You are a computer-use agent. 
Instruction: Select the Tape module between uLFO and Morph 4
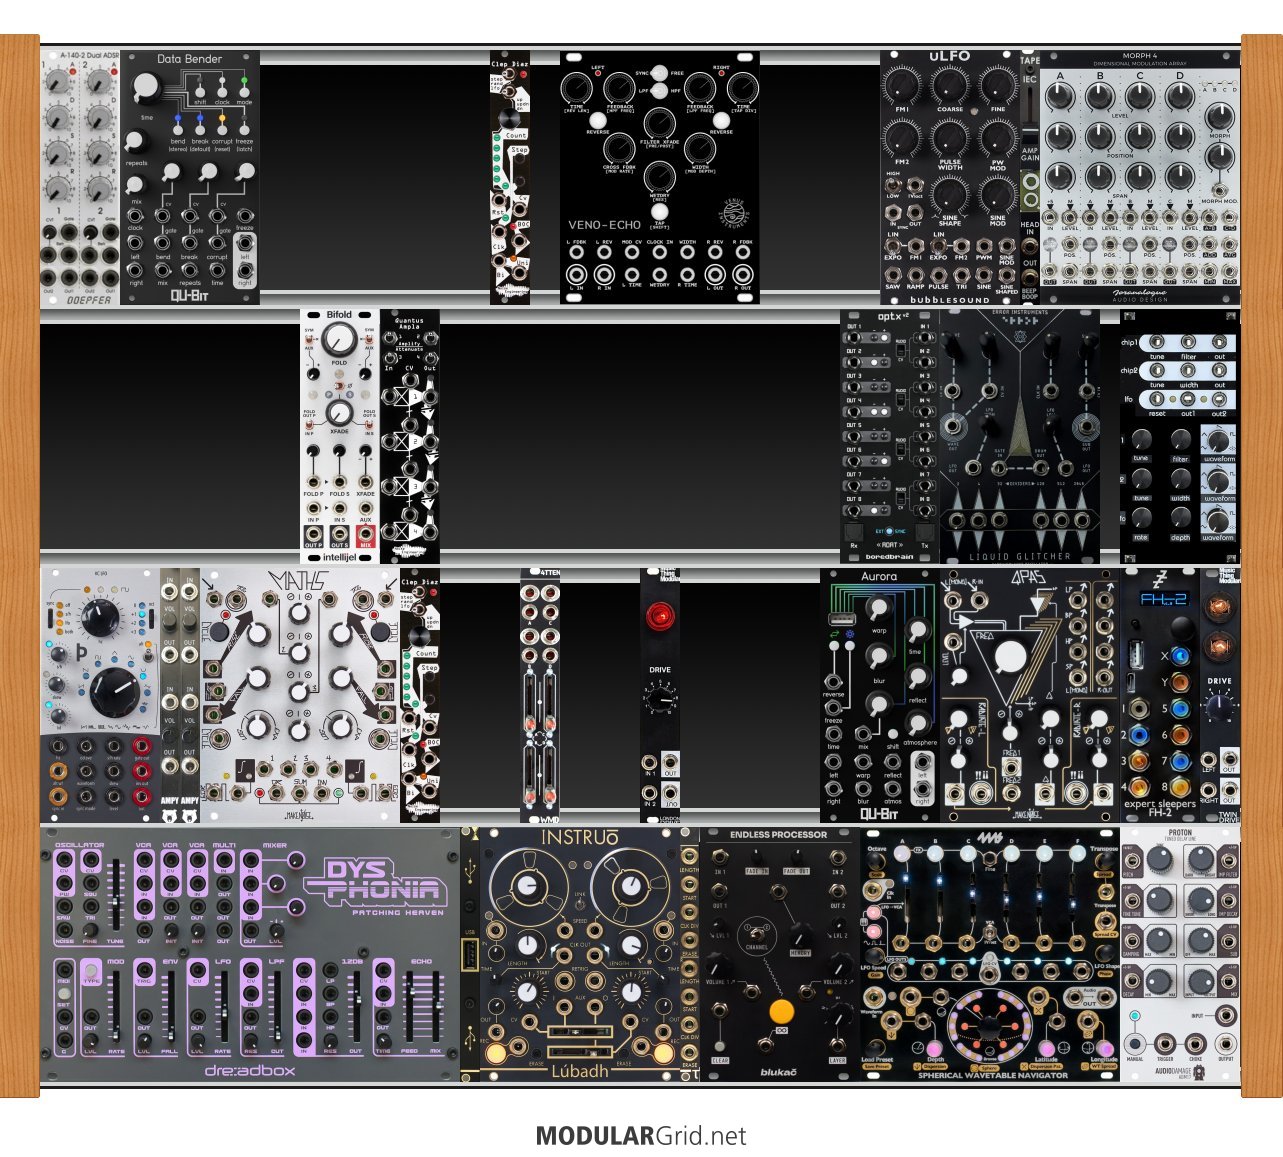pos(1030,176)
